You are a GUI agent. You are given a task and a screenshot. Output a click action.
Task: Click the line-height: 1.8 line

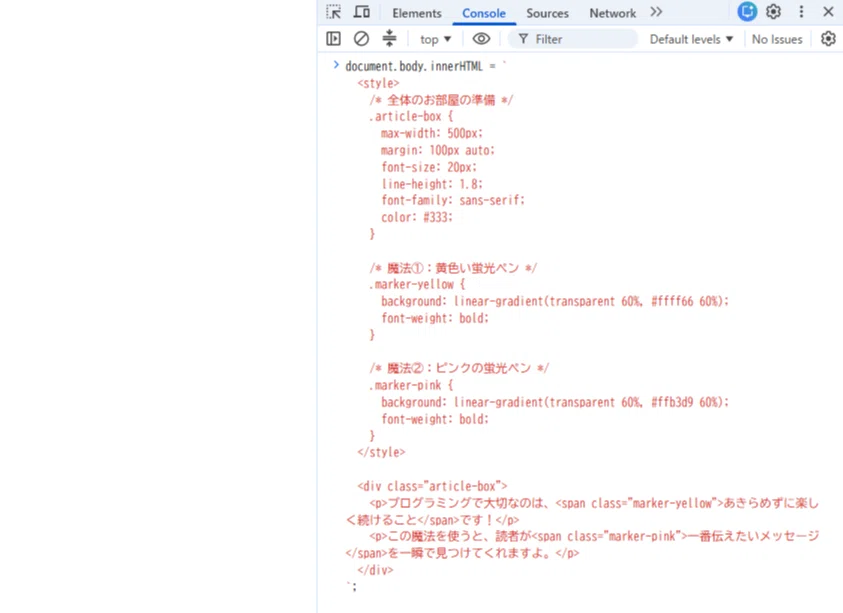point(432,184)
